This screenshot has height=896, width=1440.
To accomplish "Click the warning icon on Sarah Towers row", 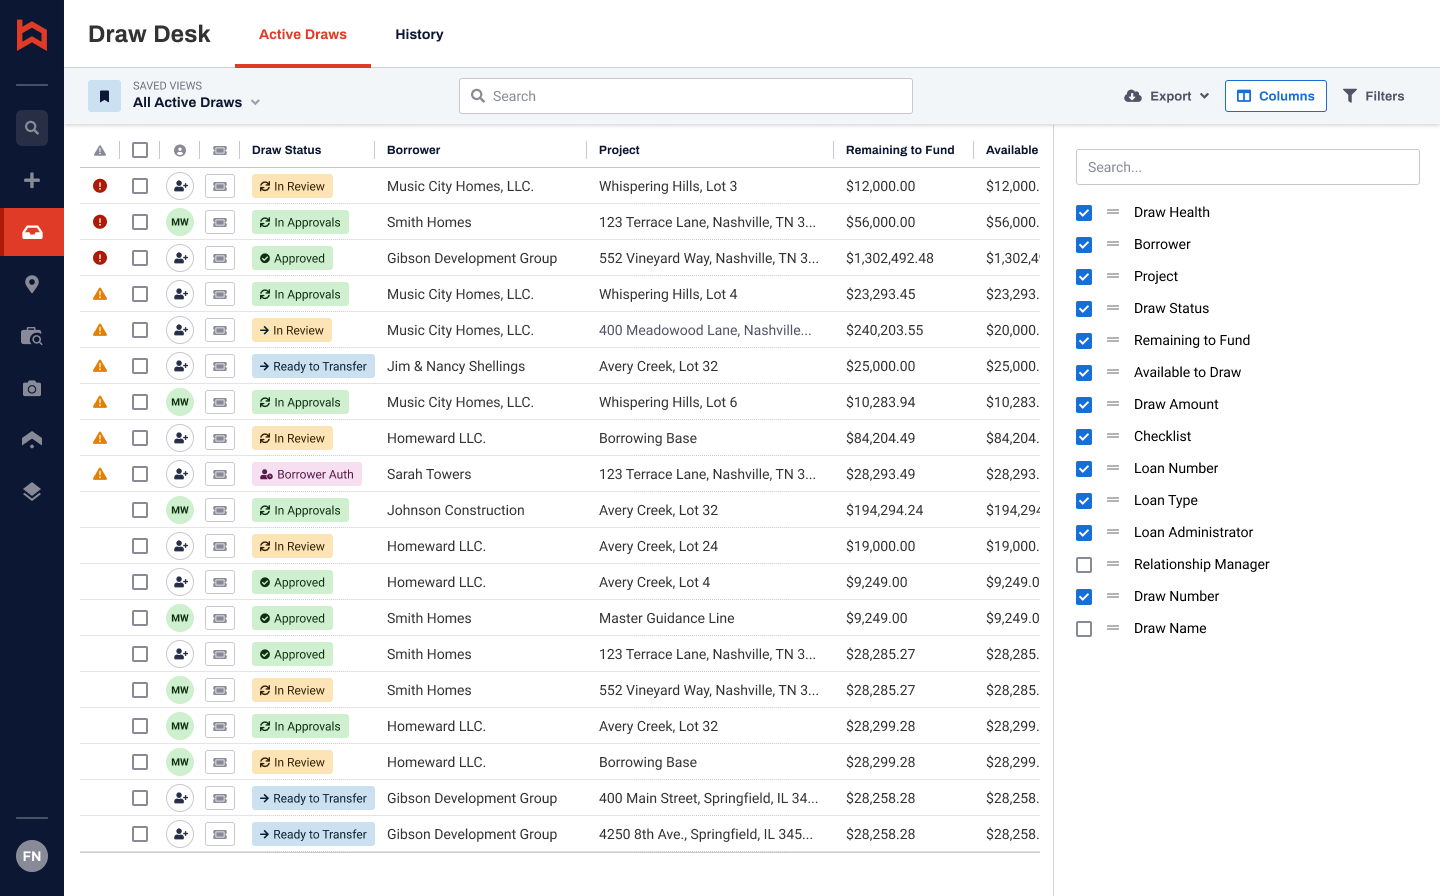I will tap(100, 474).
